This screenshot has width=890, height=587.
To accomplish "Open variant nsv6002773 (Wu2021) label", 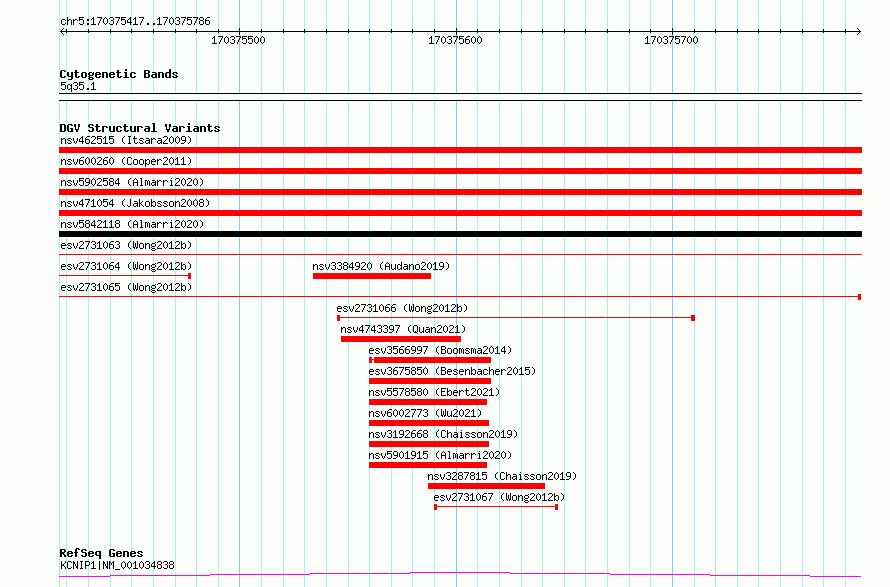I will (425, 413).
